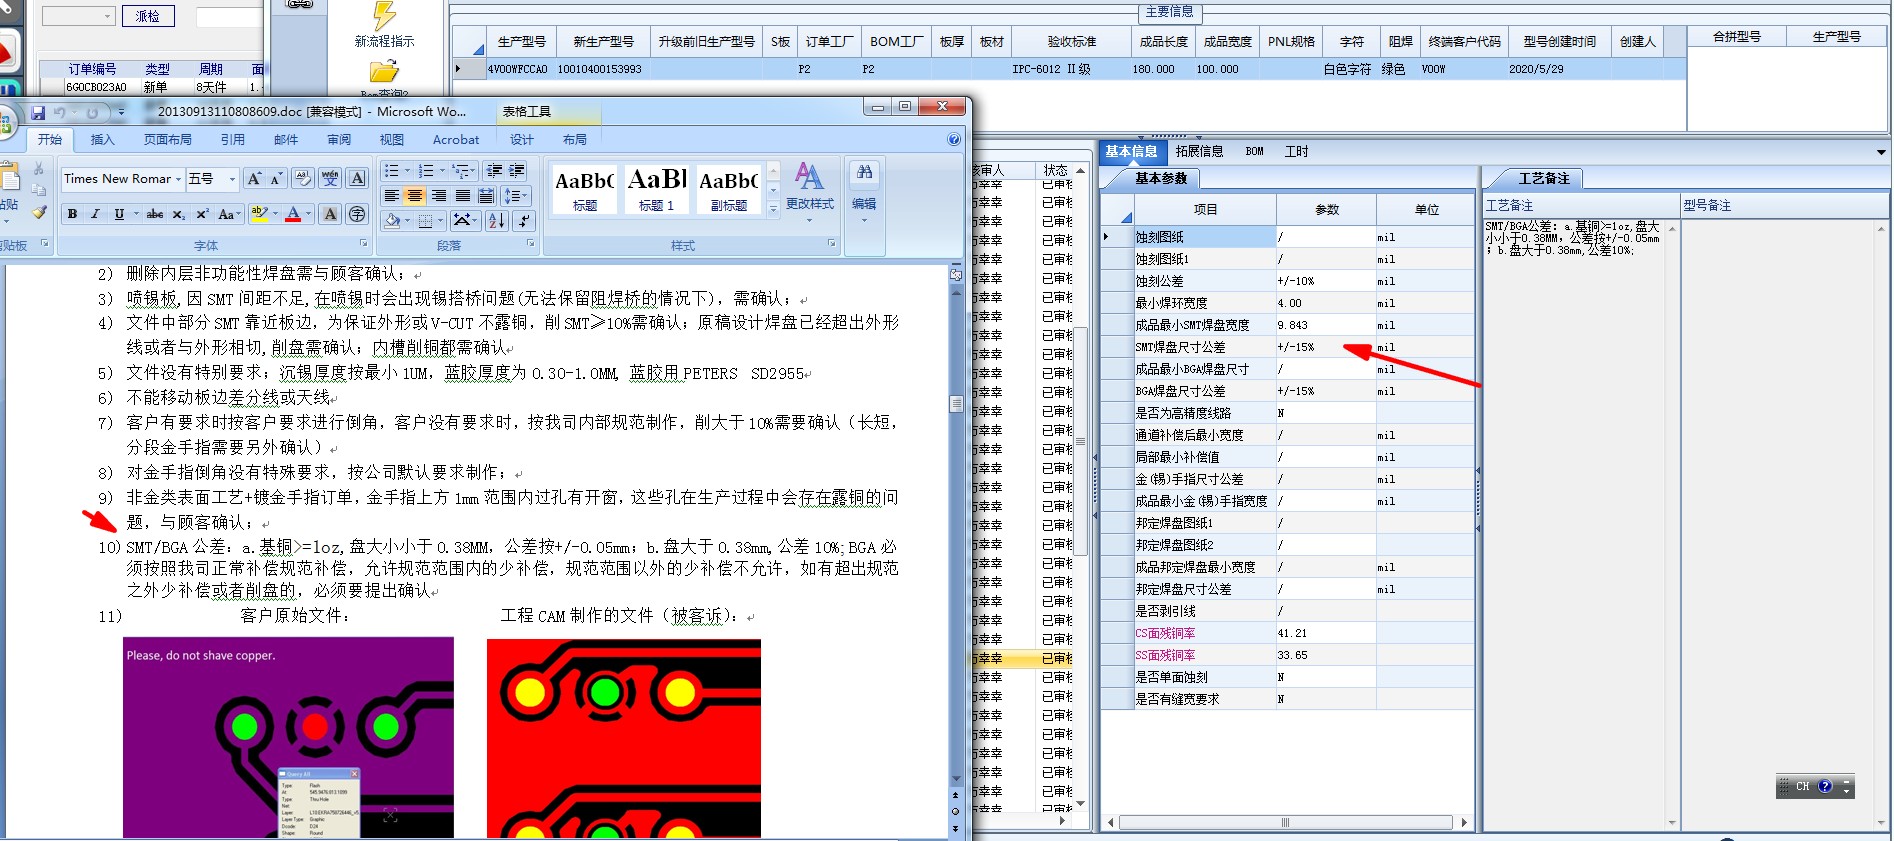Screen dimensions: 1894x841
Task: Open the 更改样式 change styles button
Action: pos(809,192)
